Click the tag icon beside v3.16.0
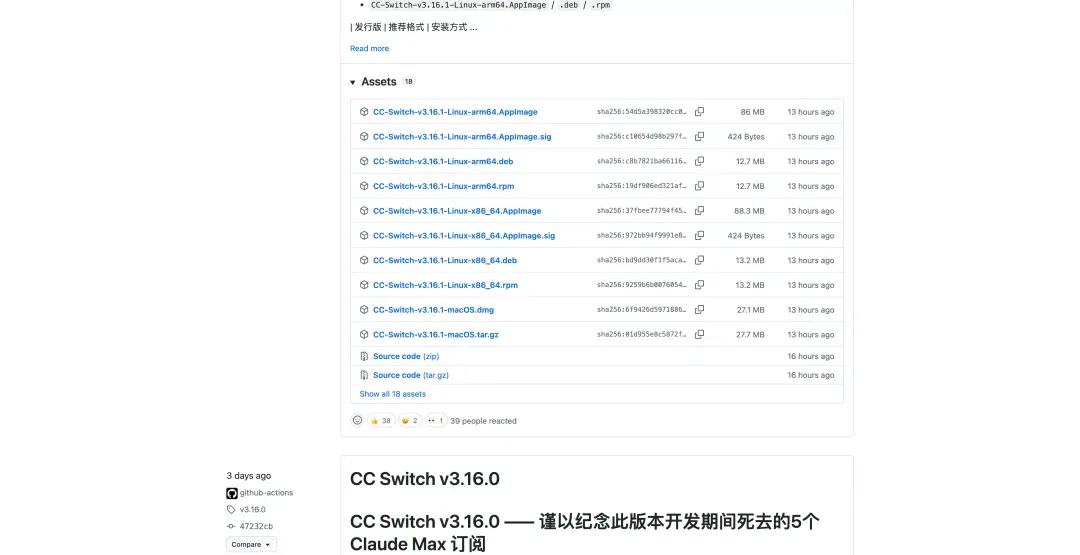This screenshot has width=1080, height=555. click(x=231, y=510)
